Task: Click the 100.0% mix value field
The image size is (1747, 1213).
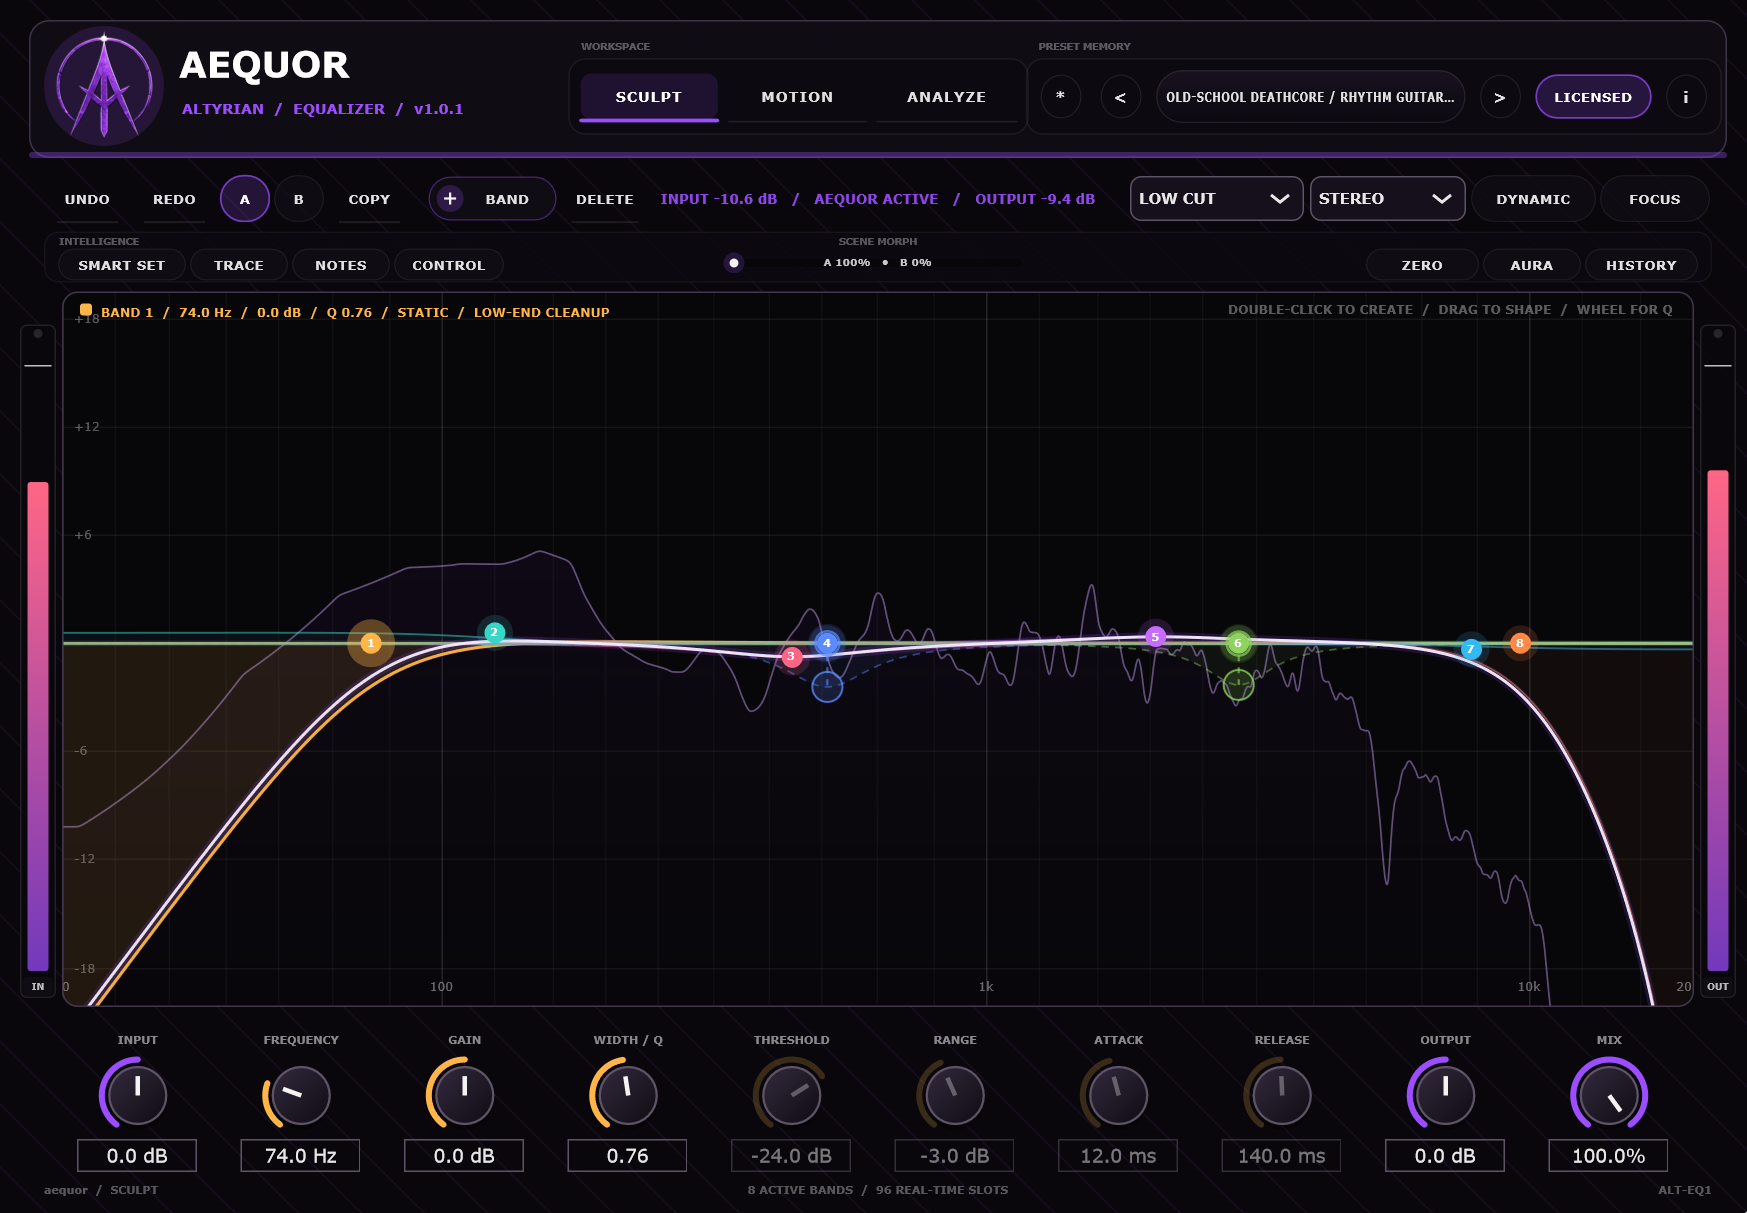Action: point(1608,1156)
